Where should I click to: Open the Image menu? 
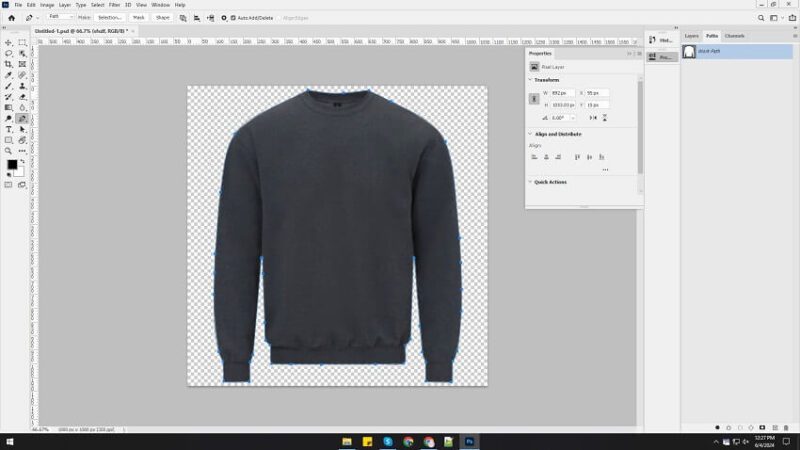click(x=47, y=5)
